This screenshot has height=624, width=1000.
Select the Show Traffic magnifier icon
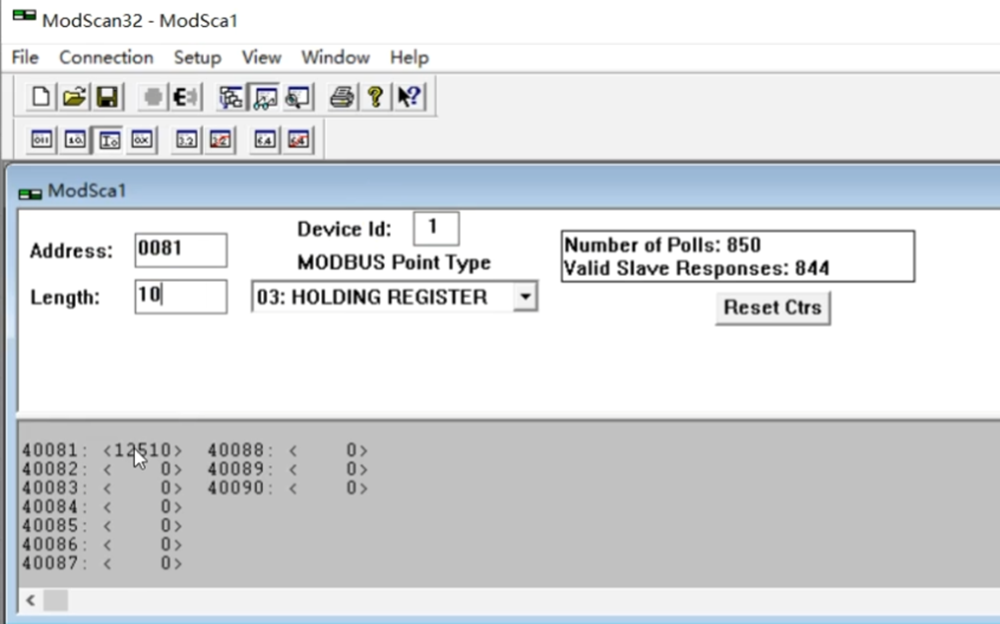(x=298, y=97)
